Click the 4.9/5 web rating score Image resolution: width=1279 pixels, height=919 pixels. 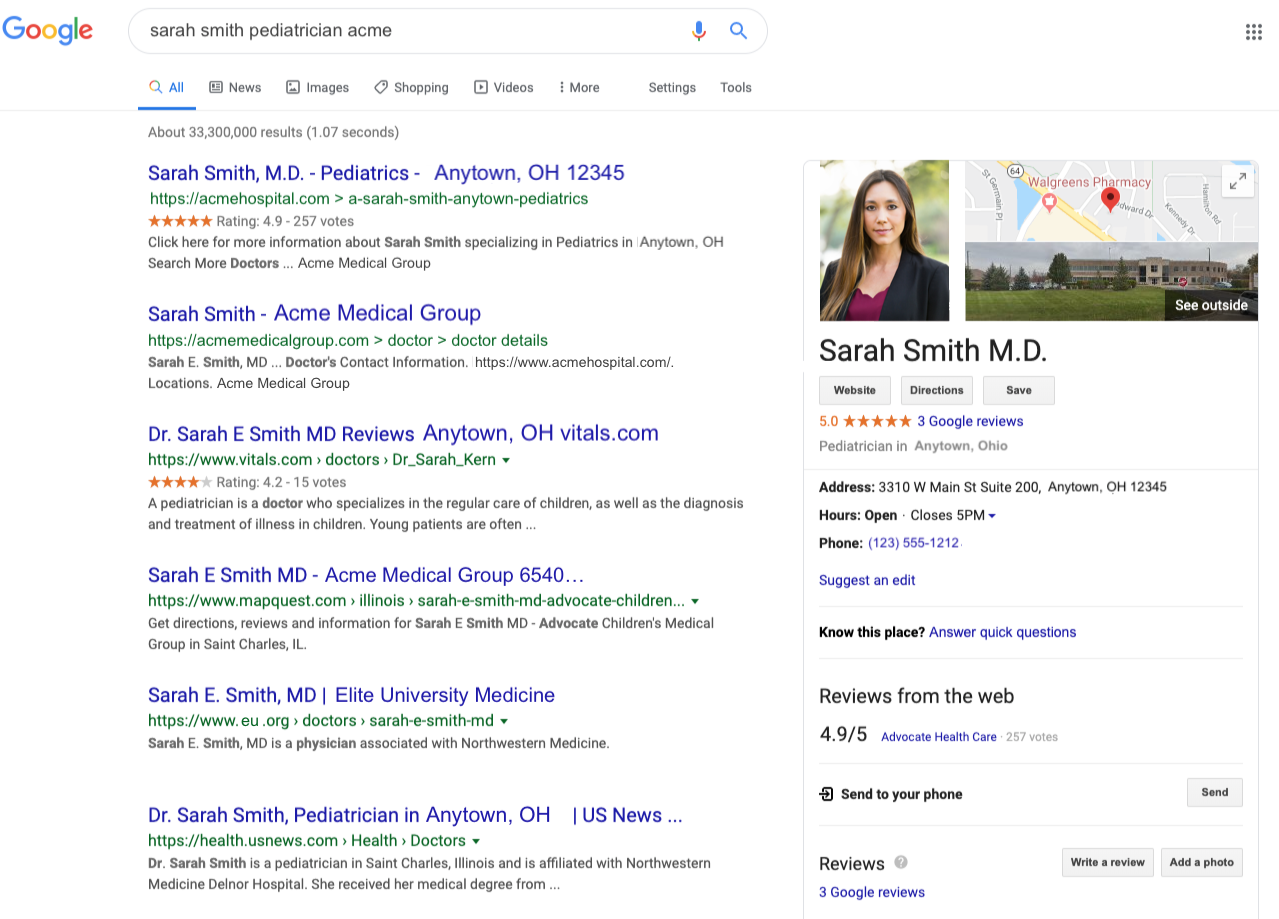click(x=844, y=734)
